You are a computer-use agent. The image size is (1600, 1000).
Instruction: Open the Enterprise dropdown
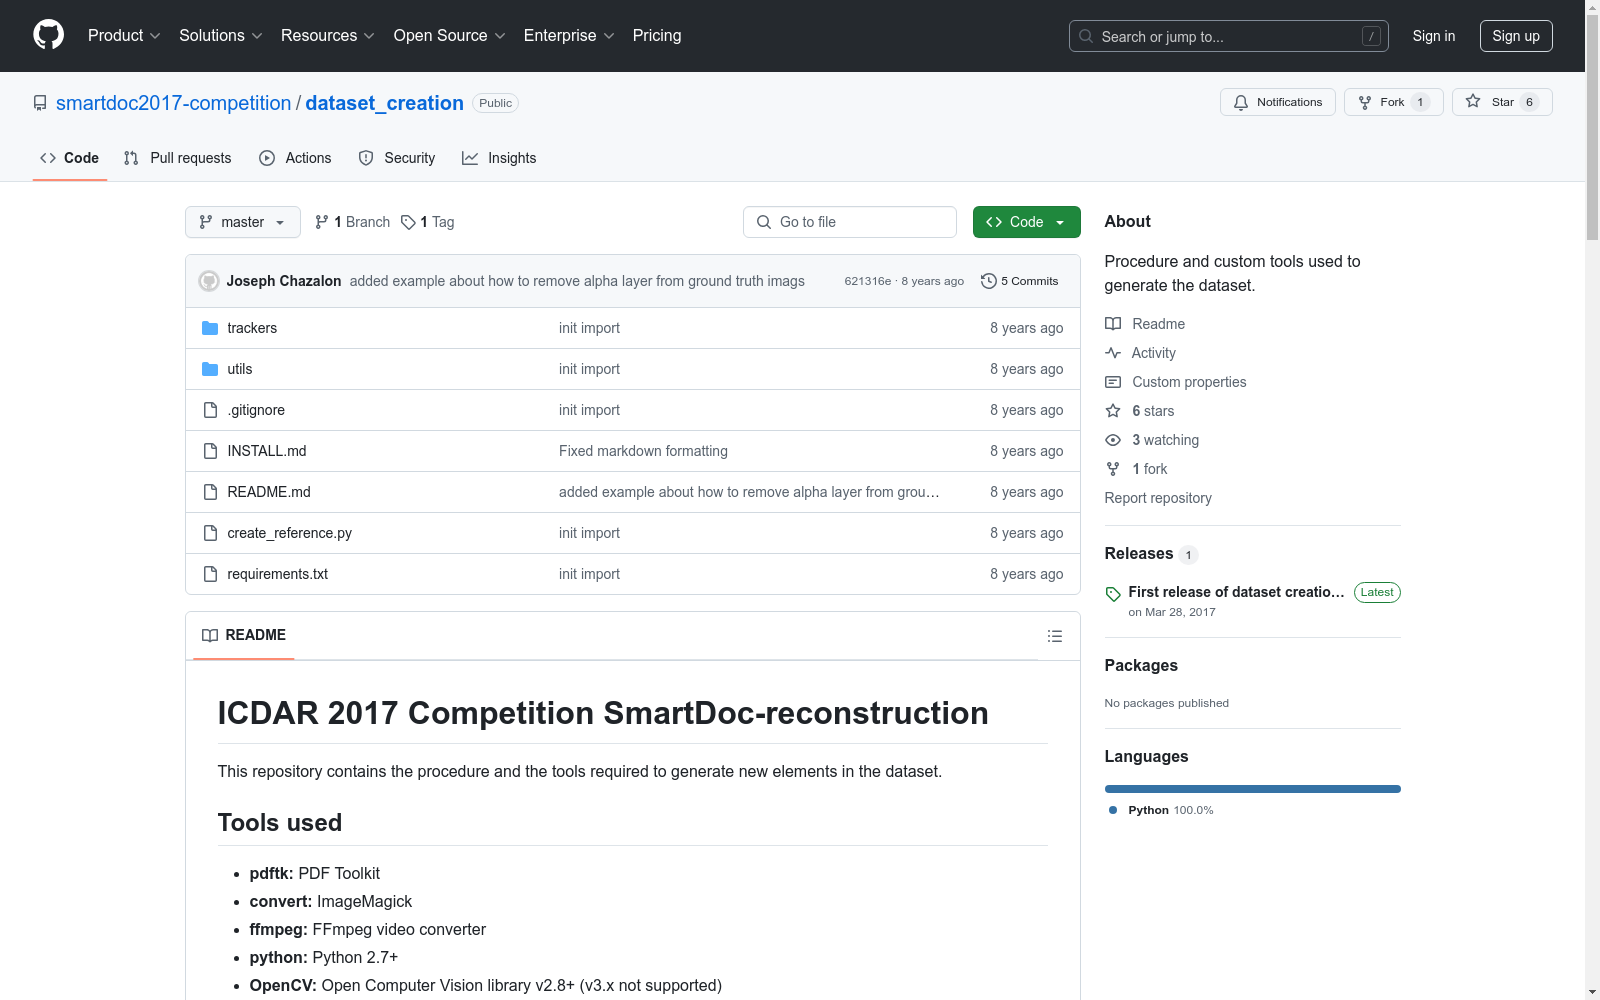pos(569,35)
